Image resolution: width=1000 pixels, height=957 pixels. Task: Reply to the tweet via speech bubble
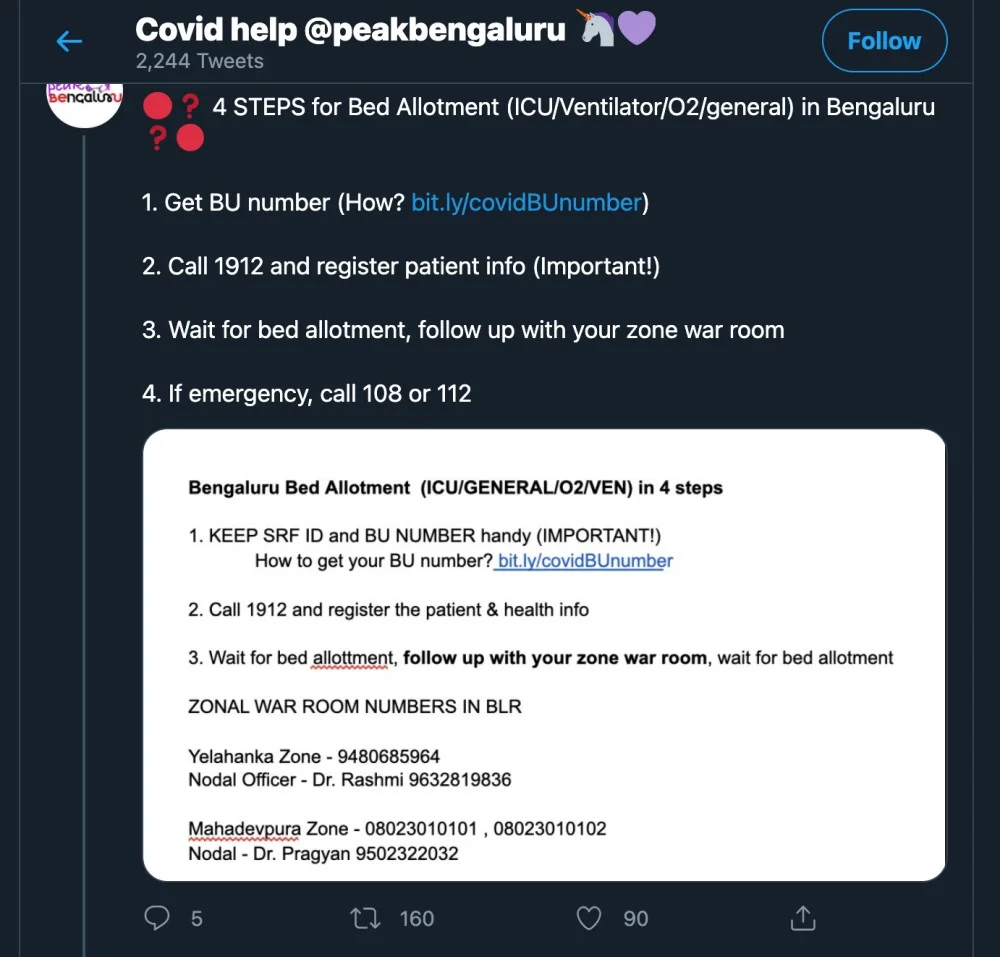(x=158, y=917)
